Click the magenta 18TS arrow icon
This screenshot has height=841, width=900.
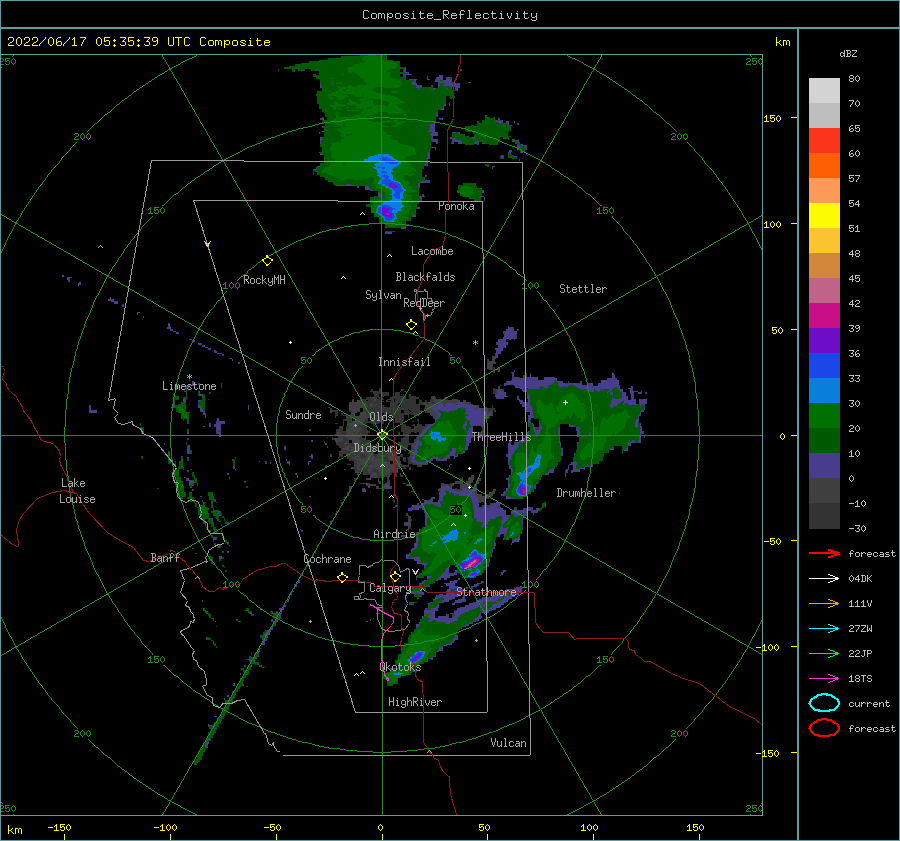pos(824,679)
